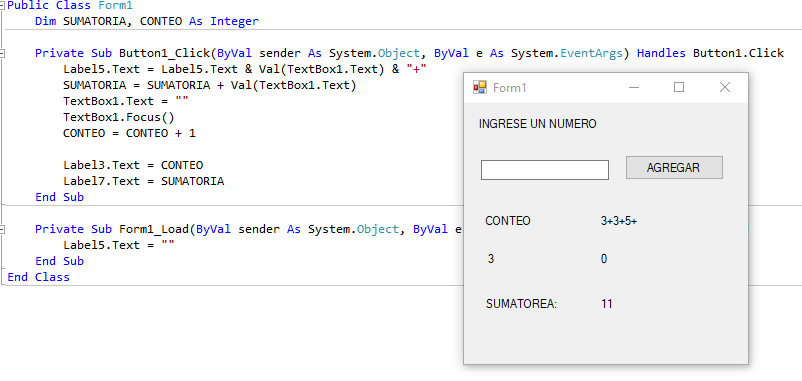
Task: Click the End Class line
Action: point(38,277)
